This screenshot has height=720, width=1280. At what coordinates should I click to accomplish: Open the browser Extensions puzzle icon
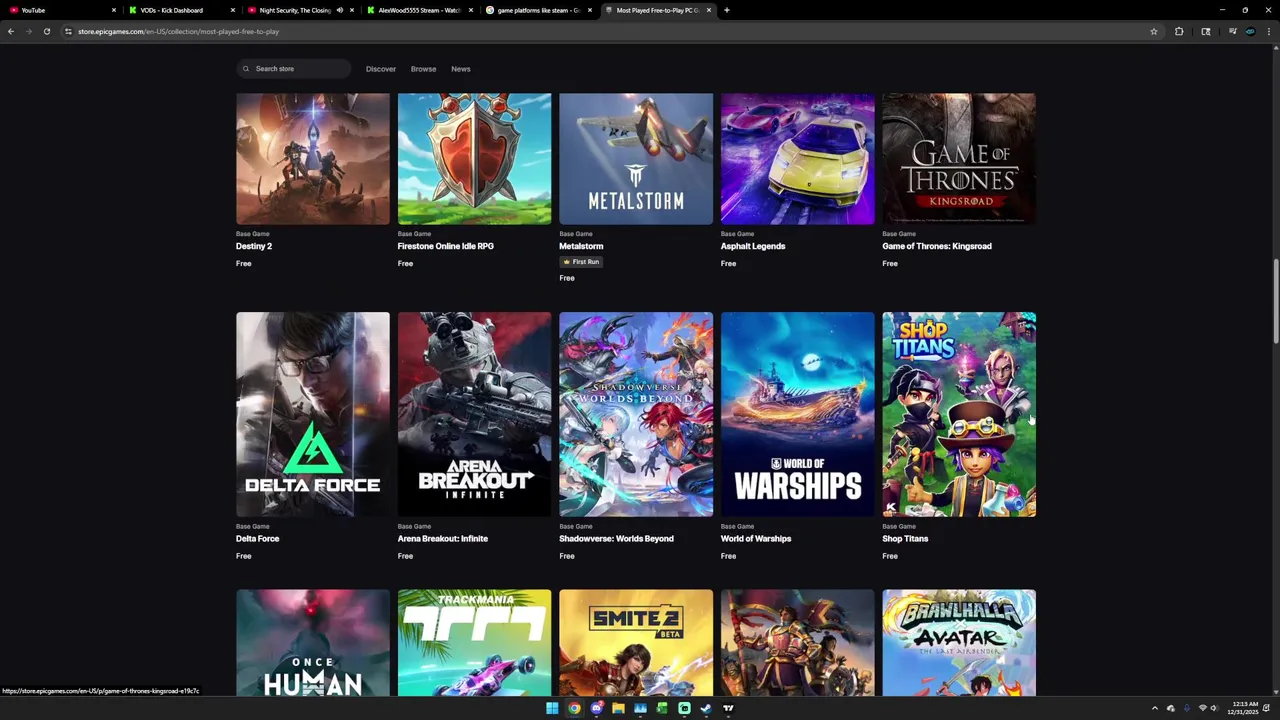[x=1179, y=31]
